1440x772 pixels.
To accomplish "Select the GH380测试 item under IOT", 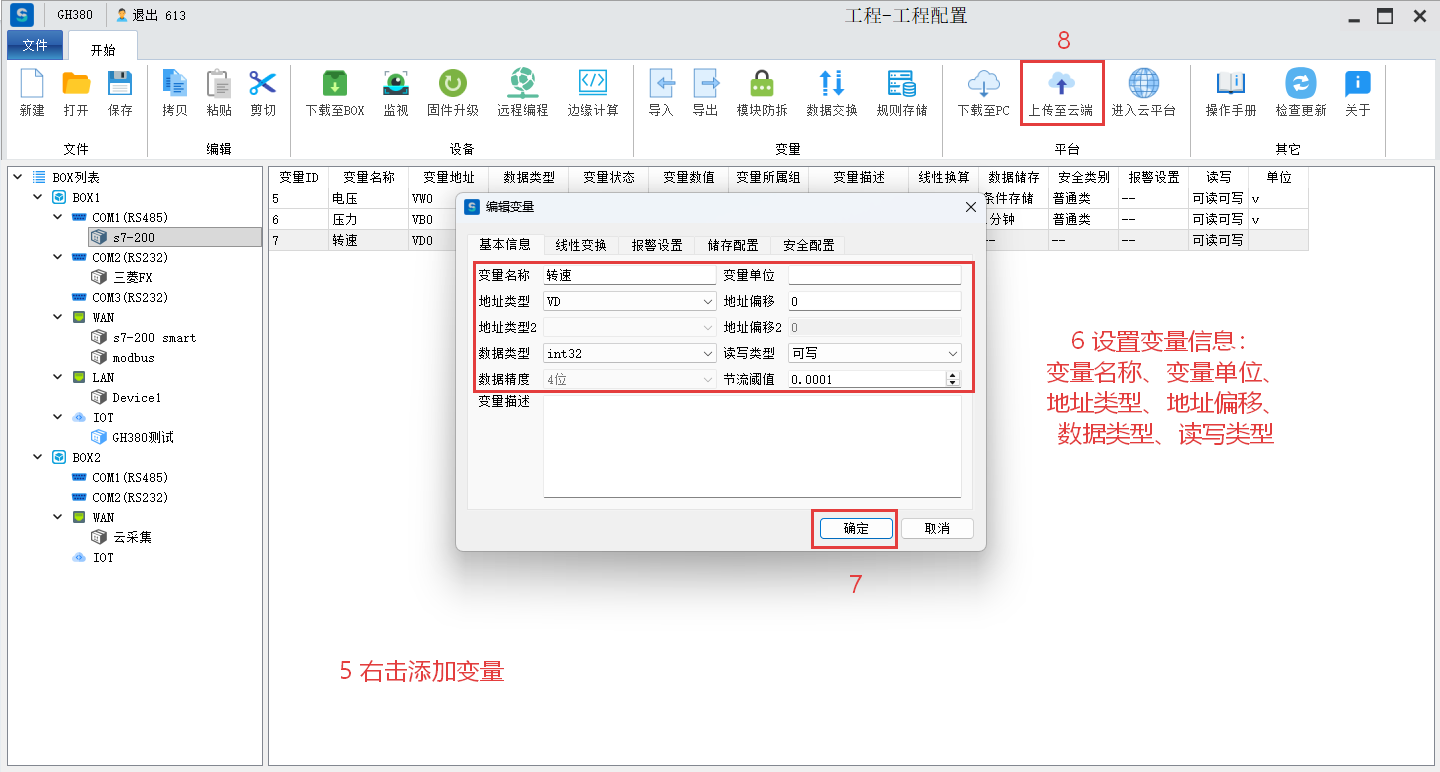I will point(133,437).
